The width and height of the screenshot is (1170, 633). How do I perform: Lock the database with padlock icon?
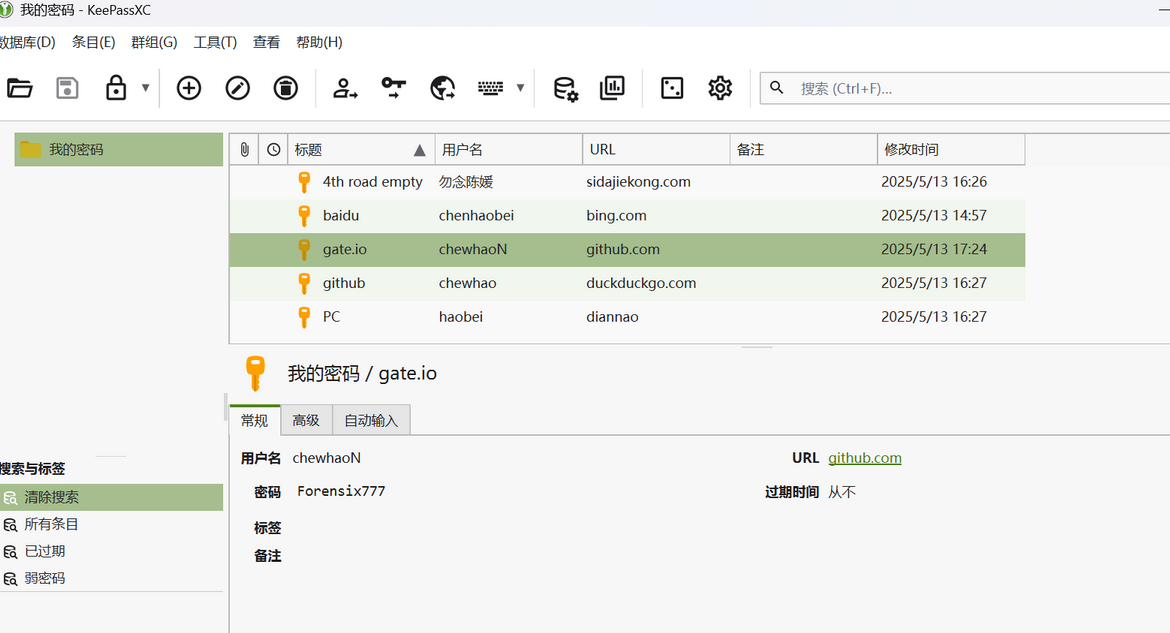[116, 87]
